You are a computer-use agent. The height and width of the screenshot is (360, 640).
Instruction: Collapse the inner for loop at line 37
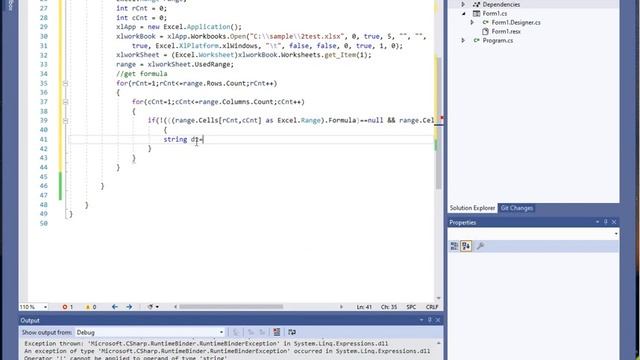pos(65,102)
